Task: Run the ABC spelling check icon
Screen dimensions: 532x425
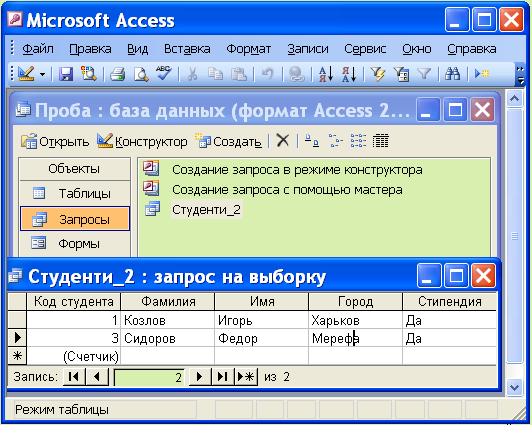Action: [x=164, y=73]
